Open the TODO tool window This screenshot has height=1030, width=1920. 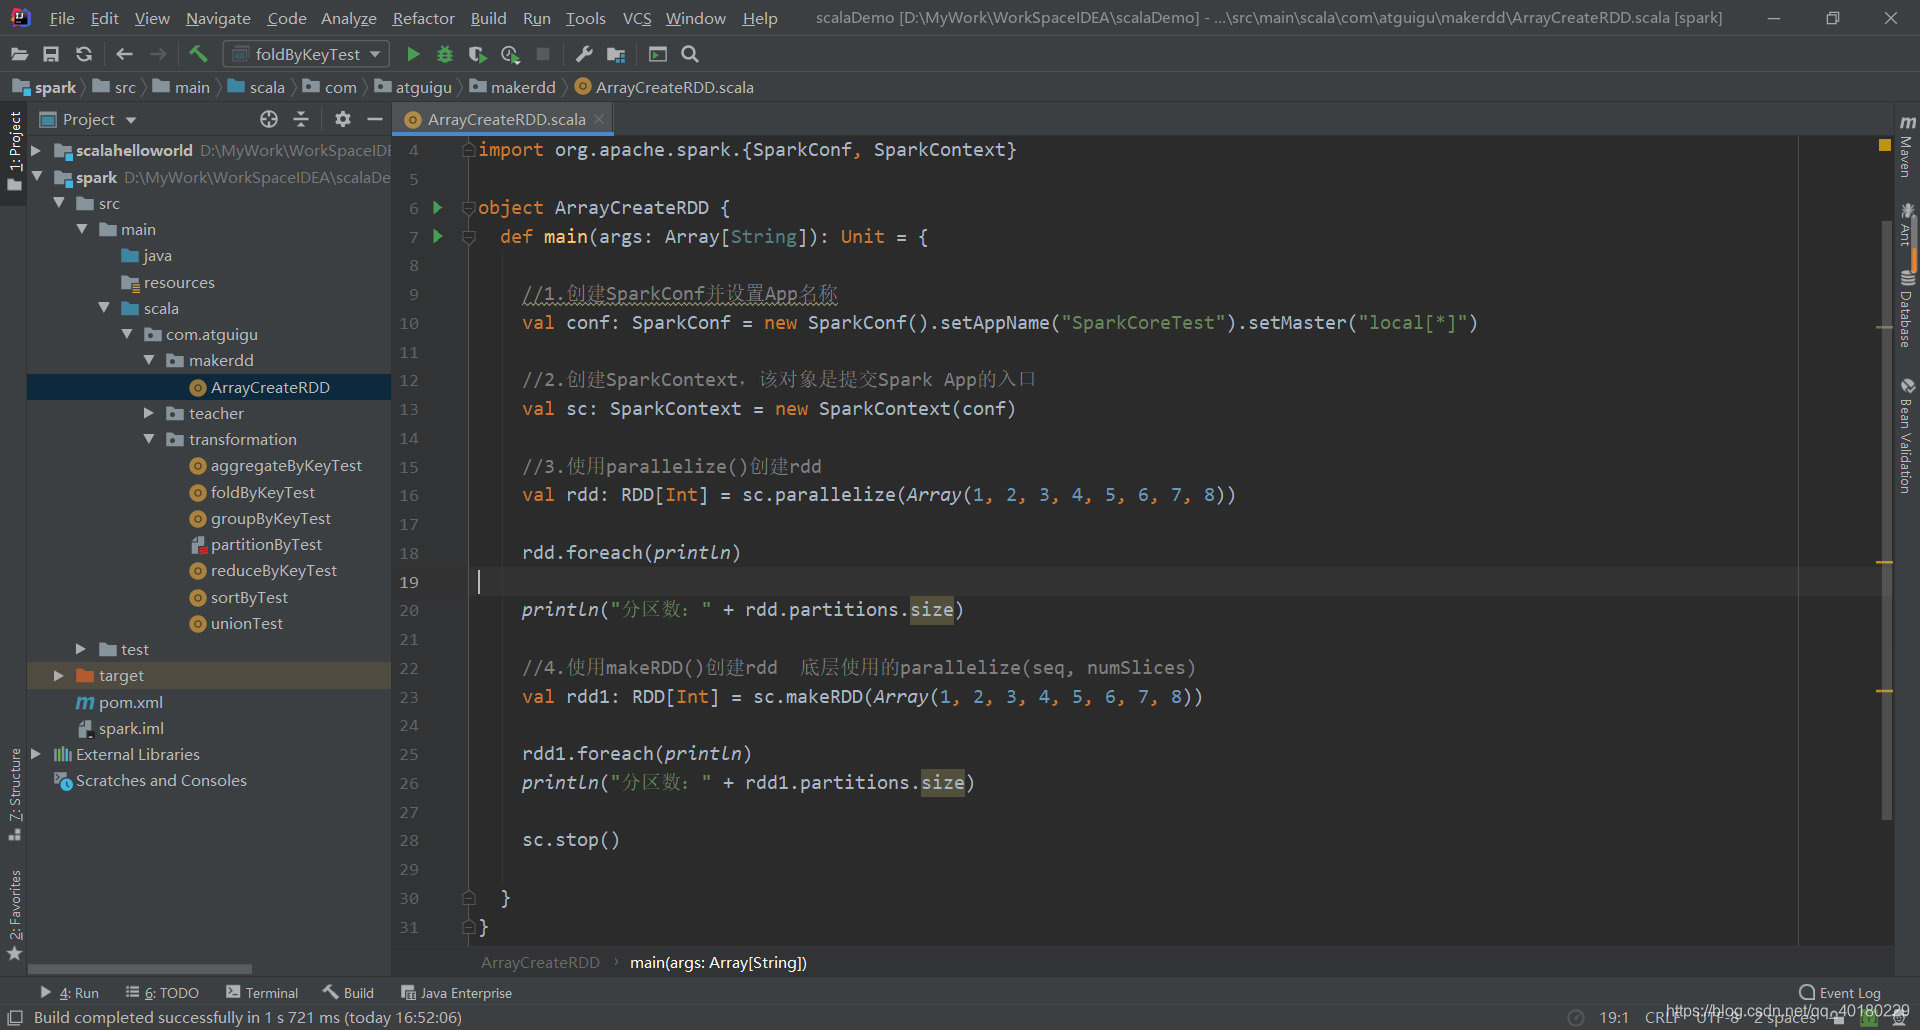click(162, 993)
